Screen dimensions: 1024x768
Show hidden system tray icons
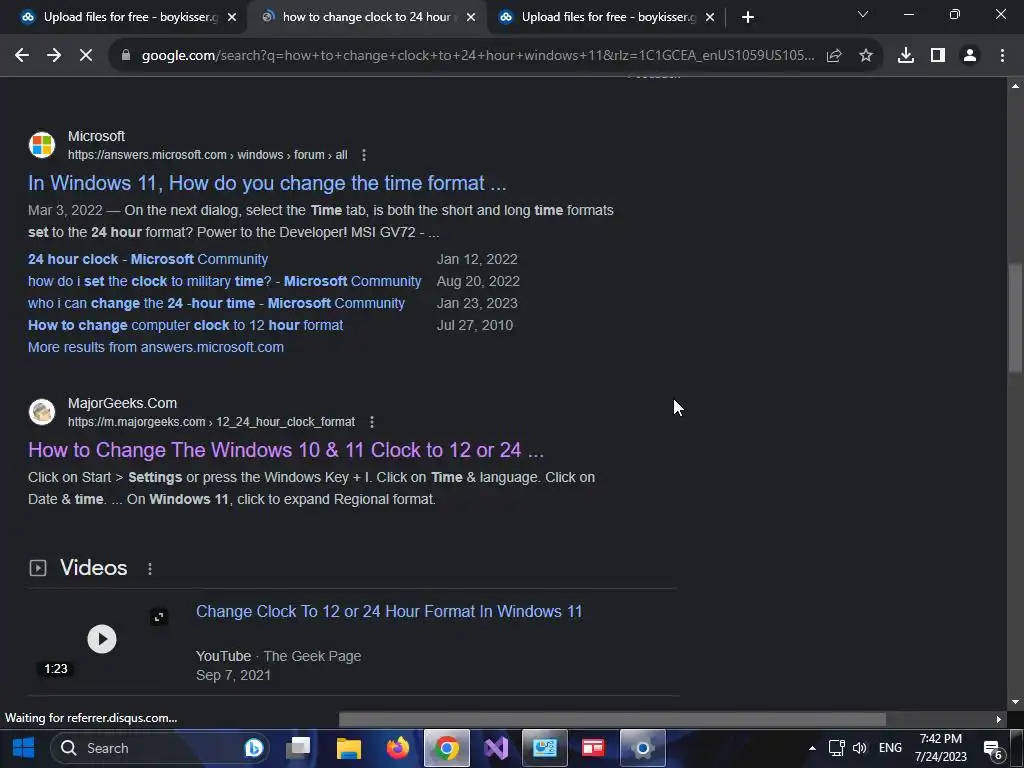click(x=812, y=748)
